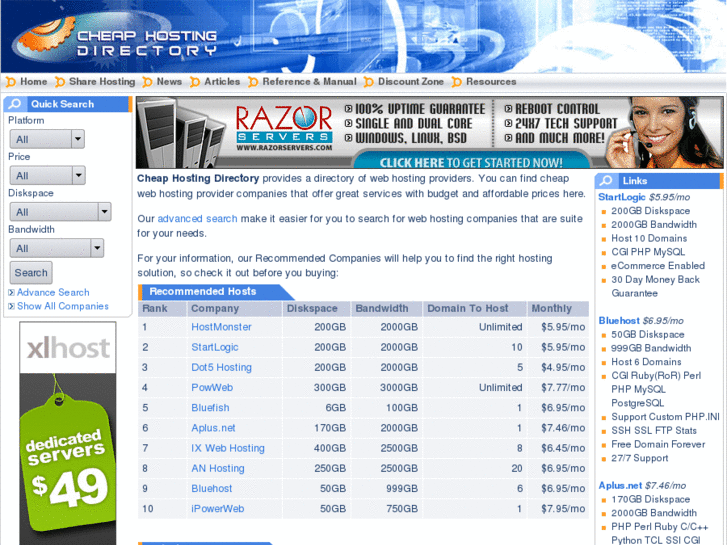Click the Razor Servers banner ad
Screen dimensions: 727x545
(x=429, y=133)
